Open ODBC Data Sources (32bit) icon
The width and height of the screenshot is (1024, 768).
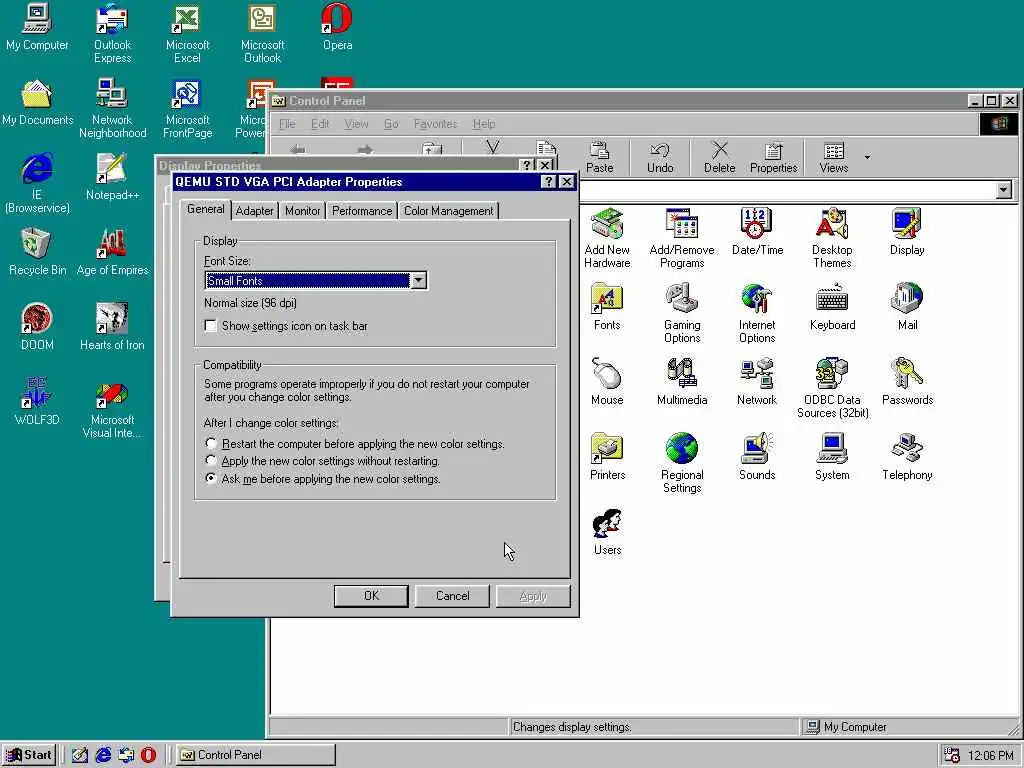point(832,388)
